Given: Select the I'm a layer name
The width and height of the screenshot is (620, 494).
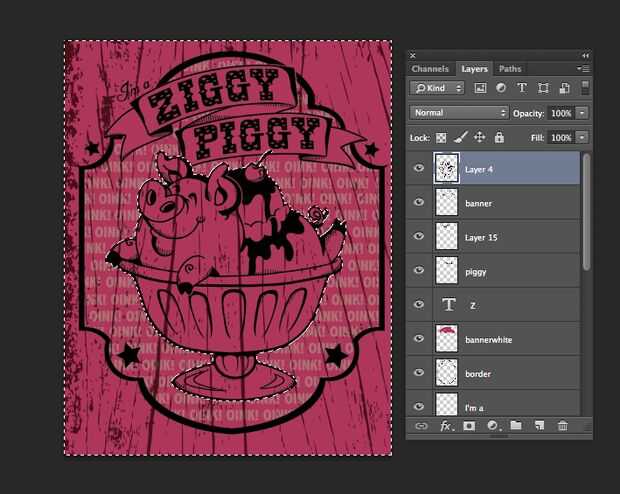Looking at the screenshot, I should 474,408.
